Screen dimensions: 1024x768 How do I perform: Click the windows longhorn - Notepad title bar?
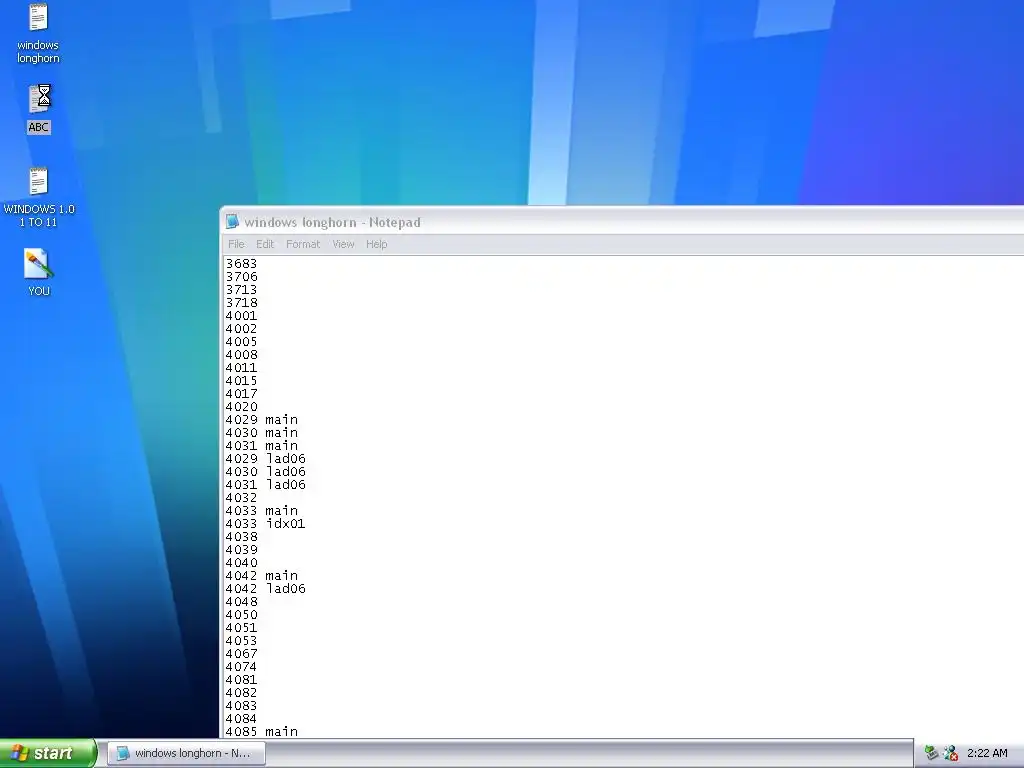(624, 222)
